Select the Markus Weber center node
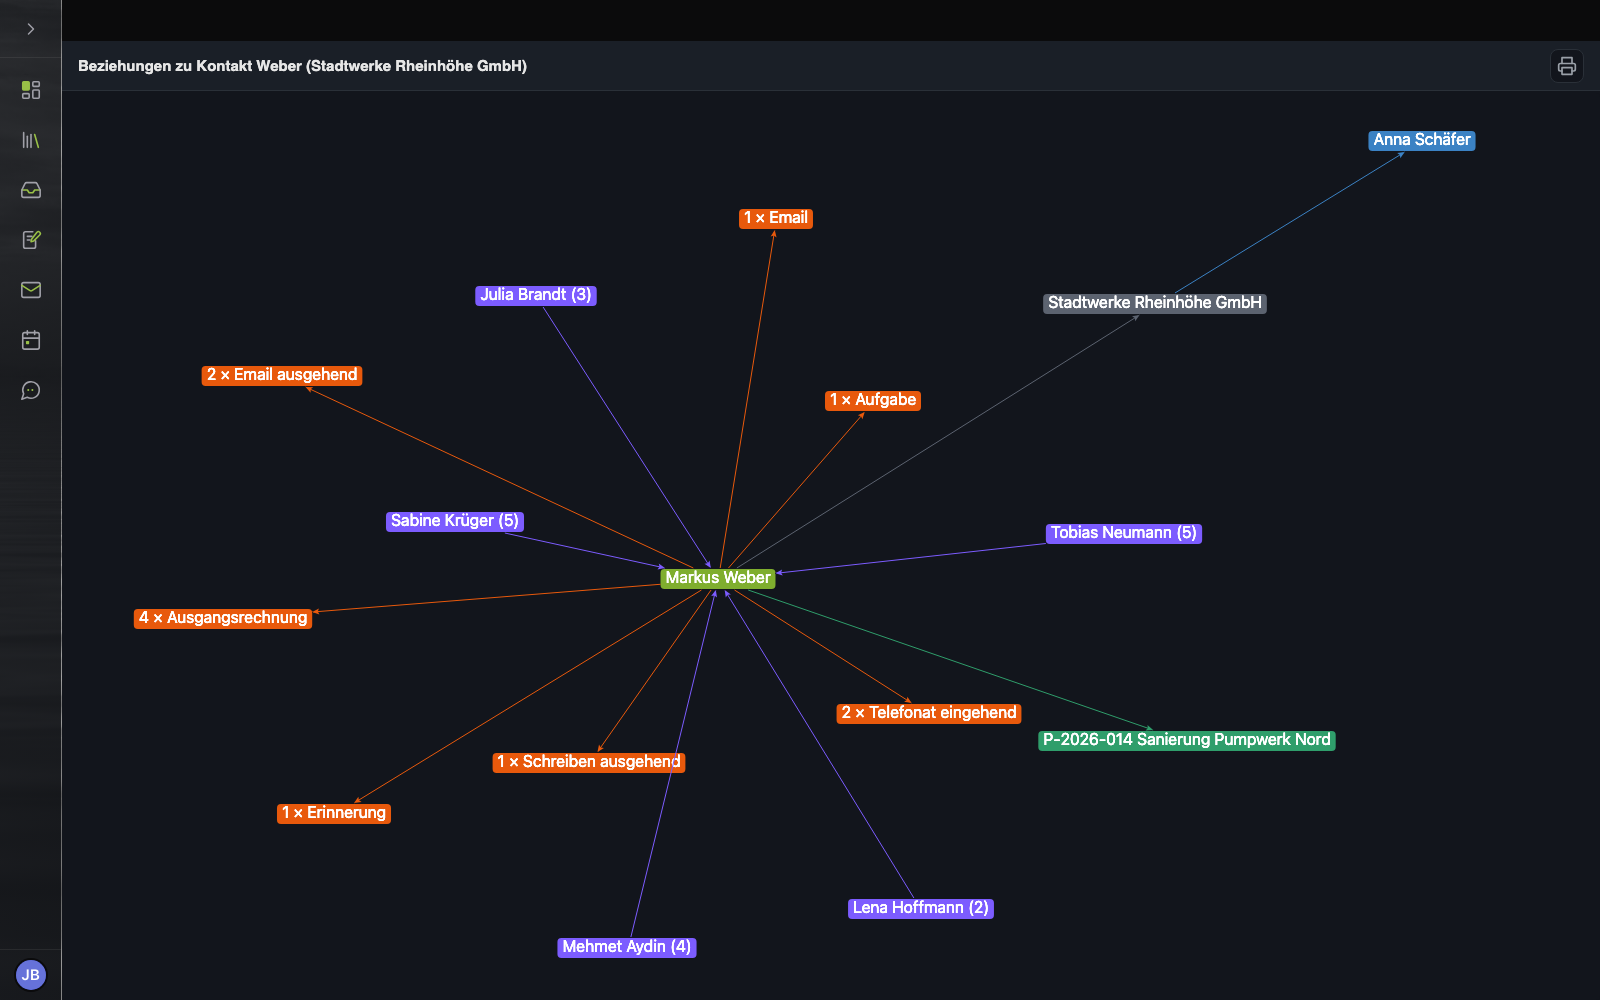This screenshot has height=1000, width=1600. point(718,578)
